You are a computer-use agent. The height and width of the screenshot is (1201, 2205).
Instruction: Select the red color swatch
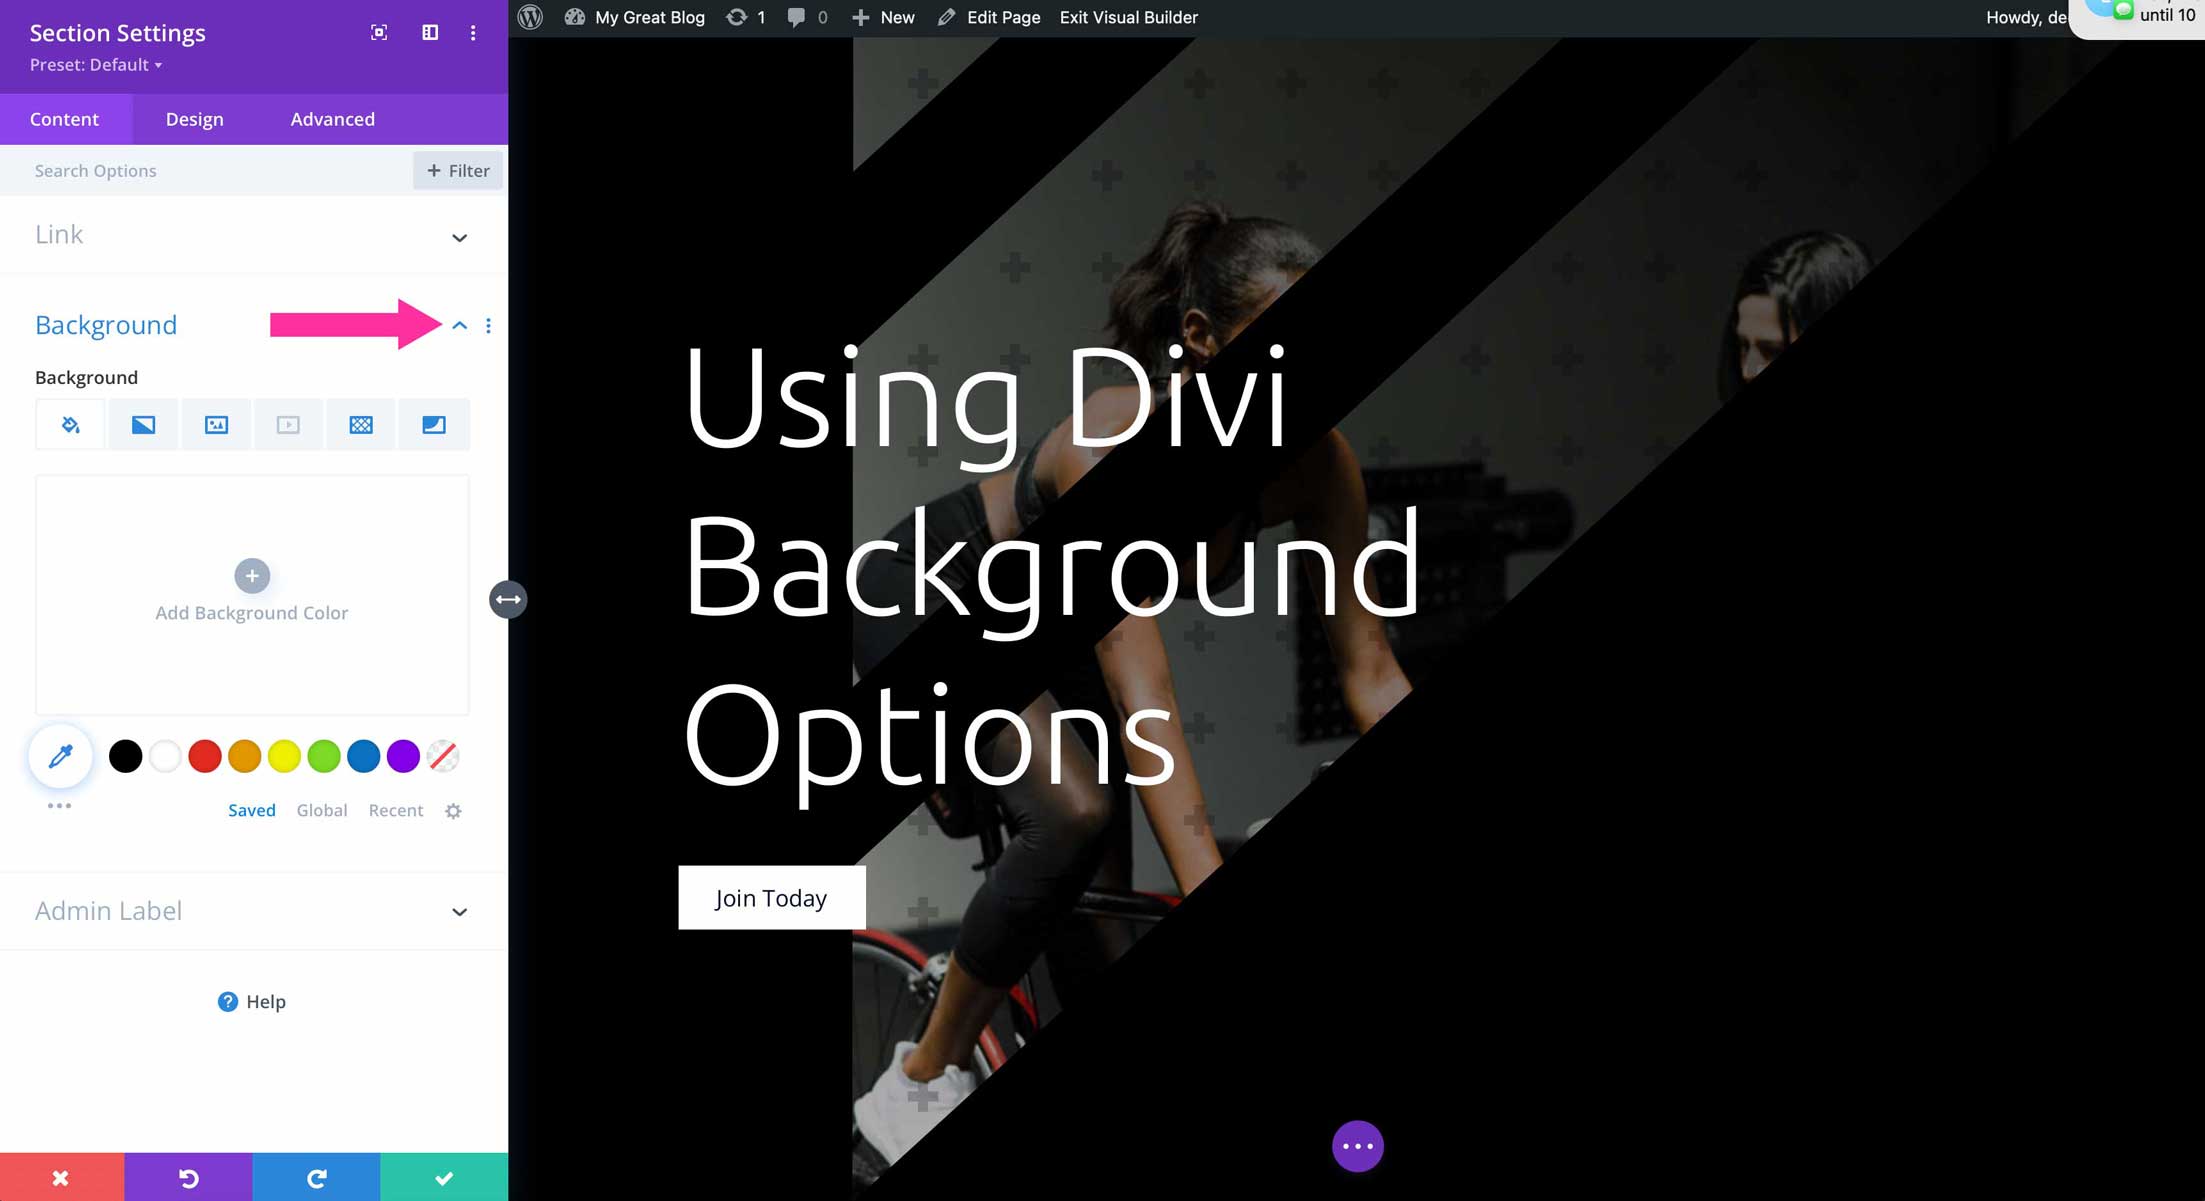204,756
